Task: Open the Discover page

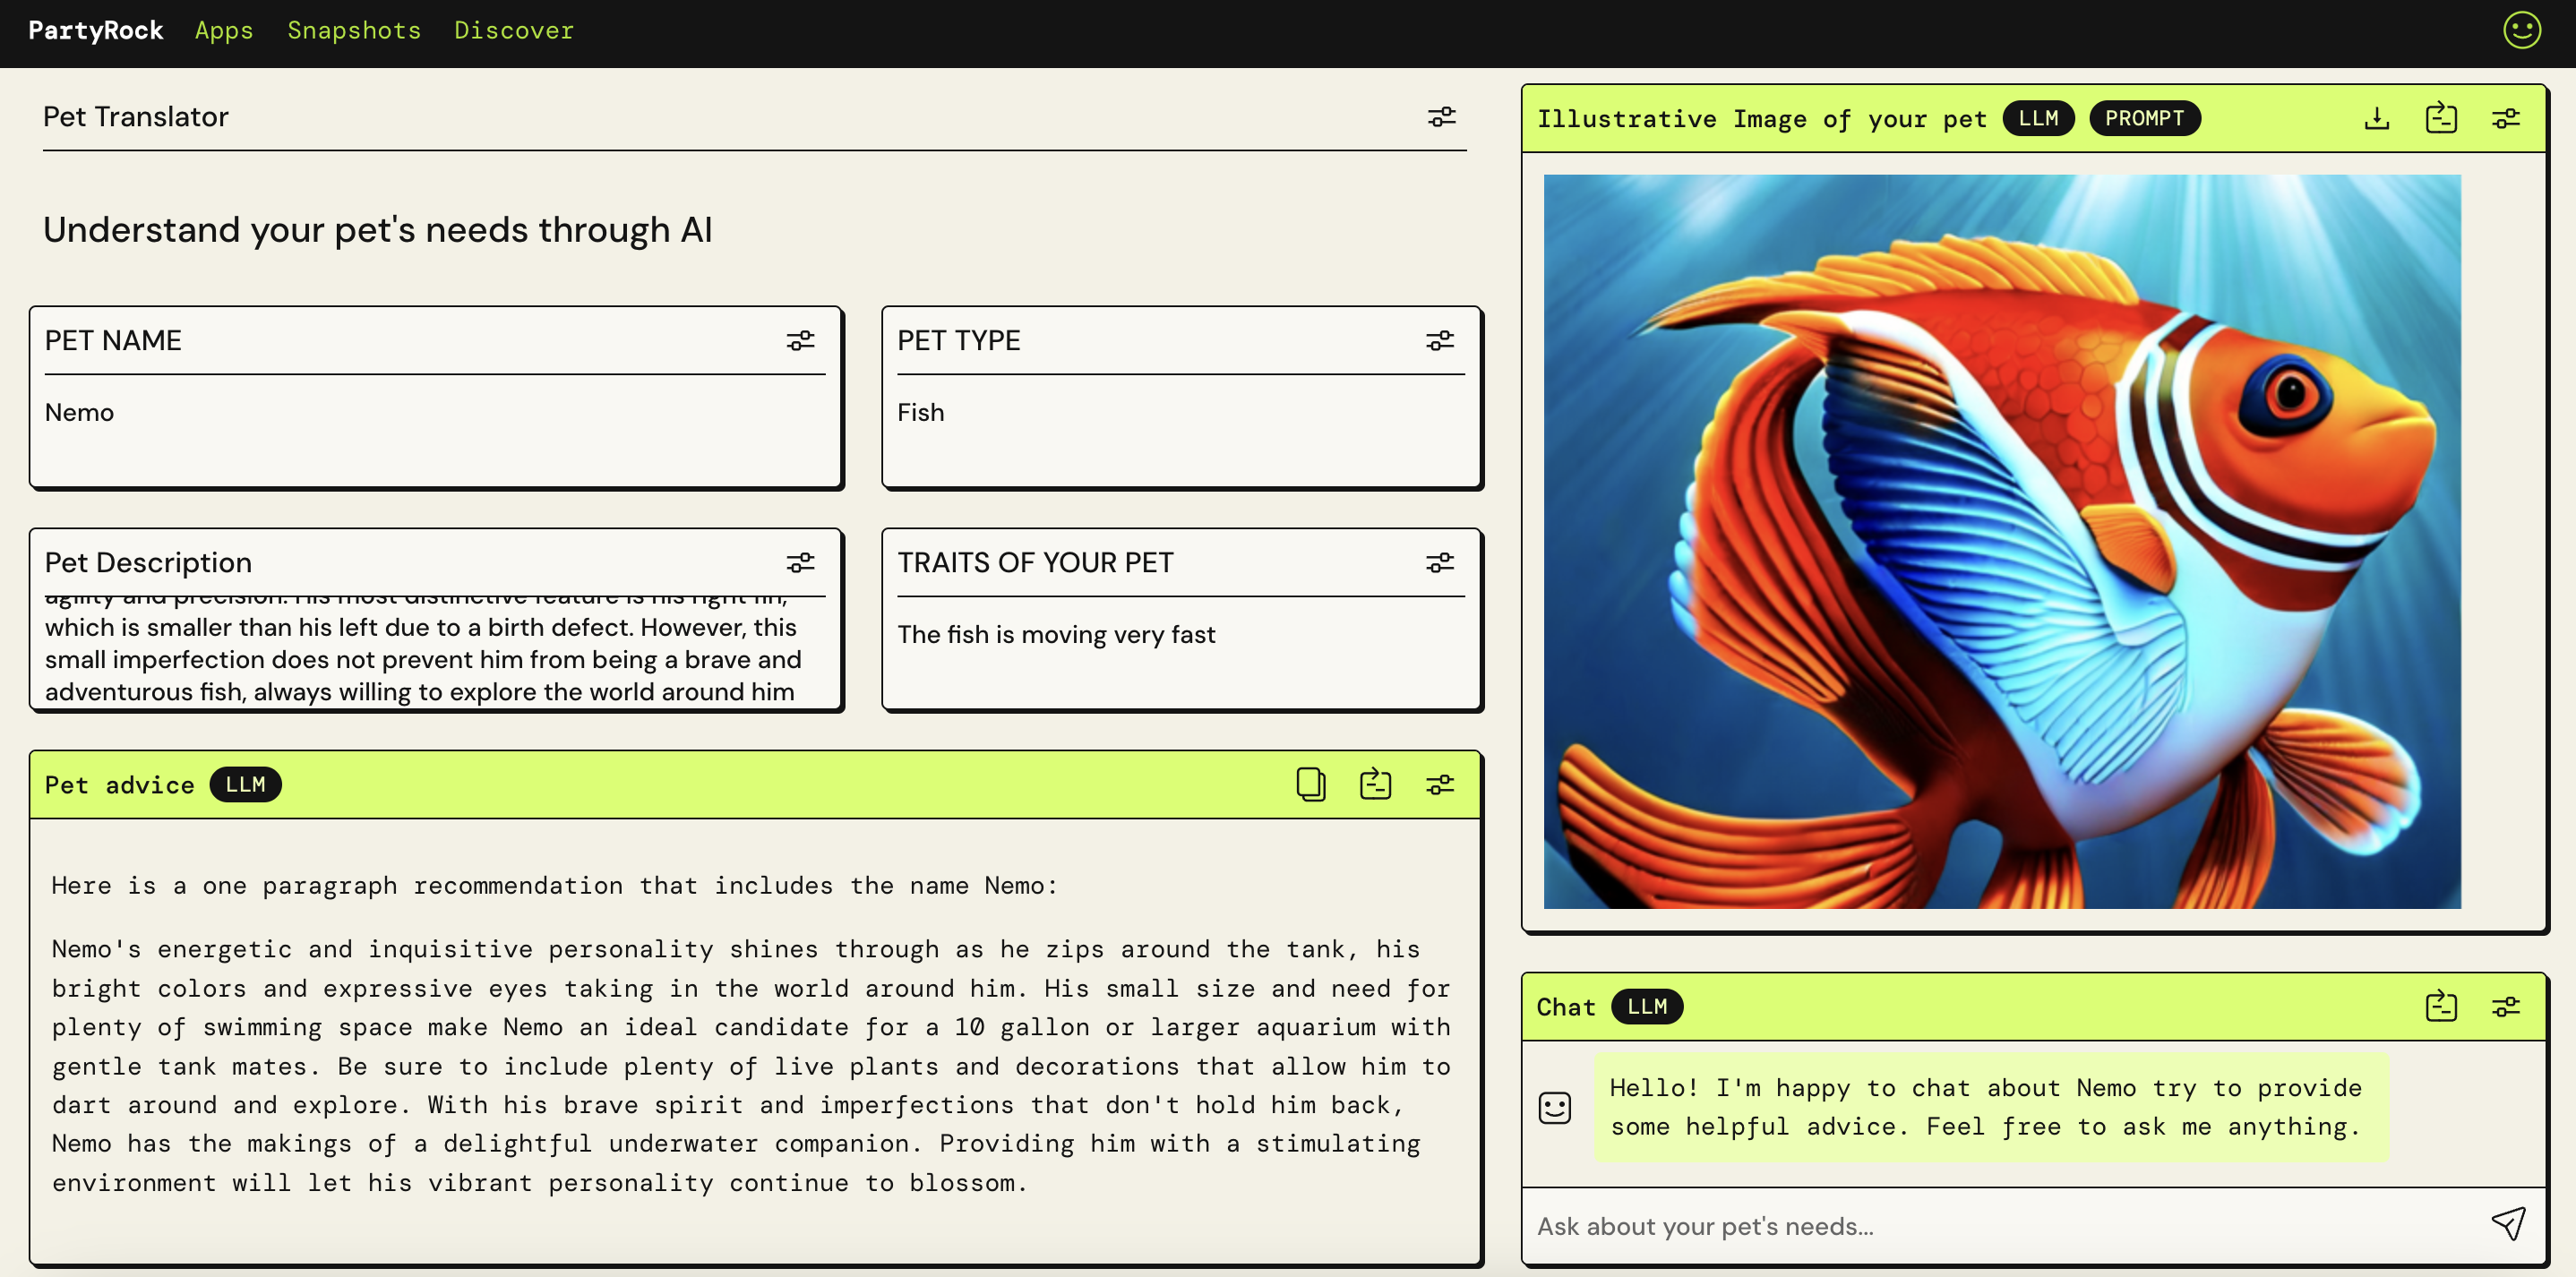Action: (x=514, y=31)
